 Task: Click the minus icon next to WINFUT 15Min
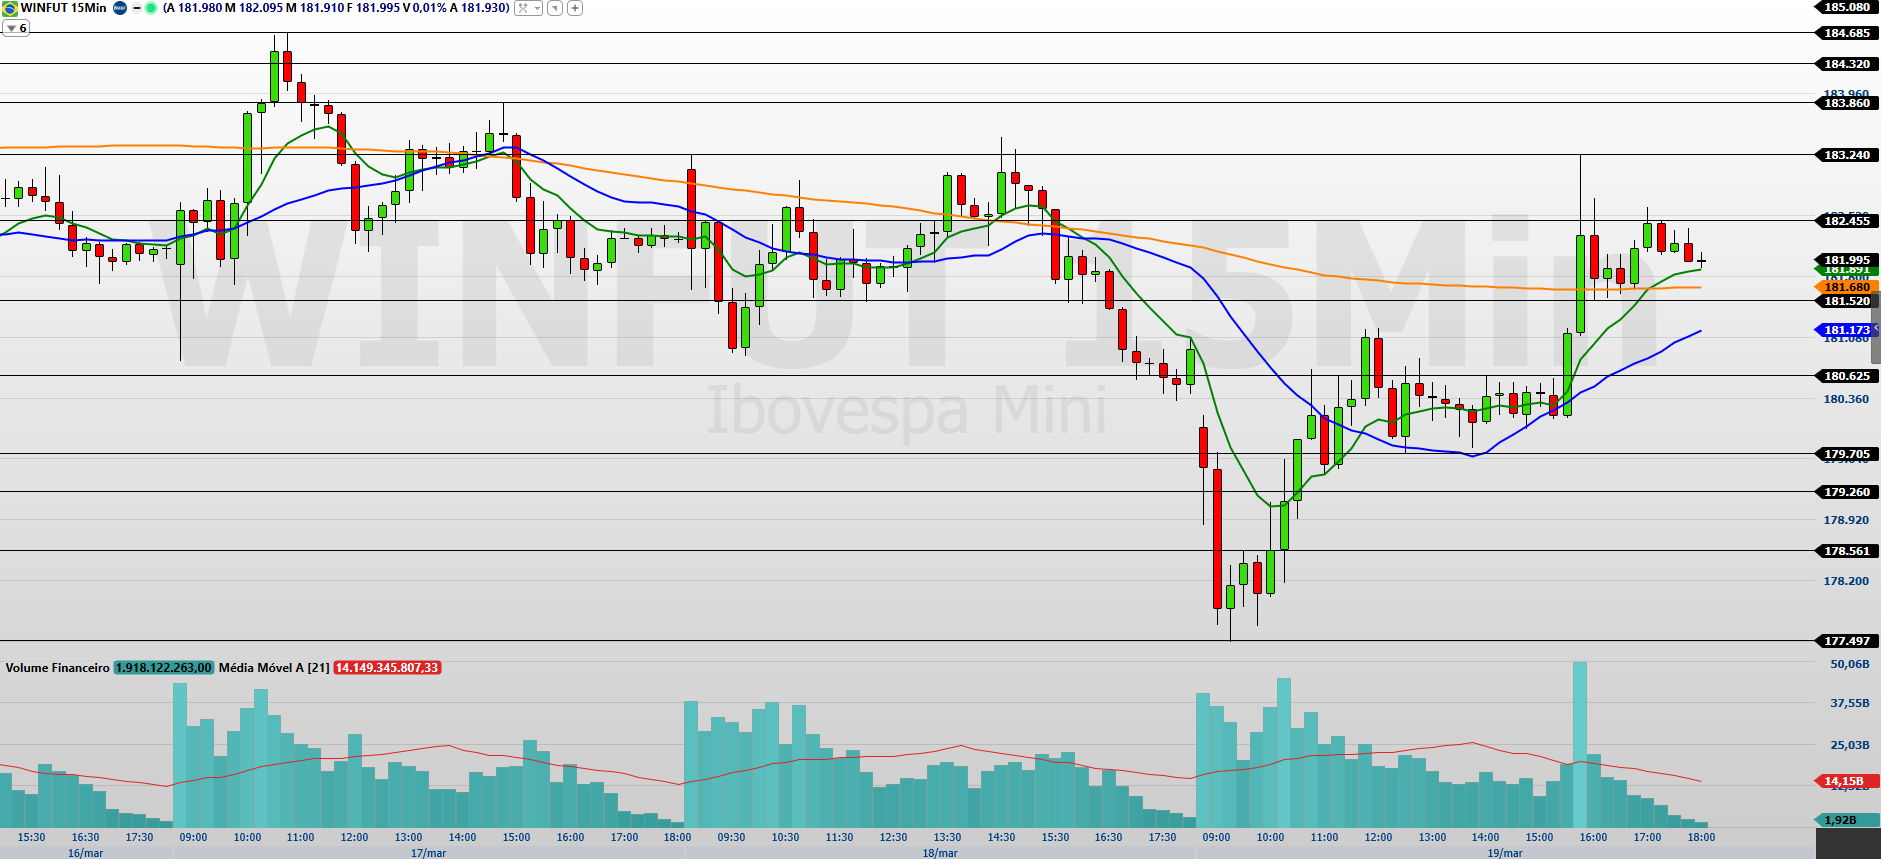coord(137,8)
